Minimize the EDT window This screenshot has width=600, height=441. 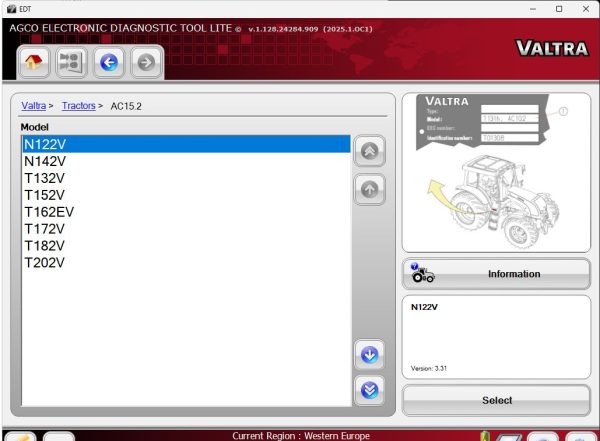click(533, 9)
